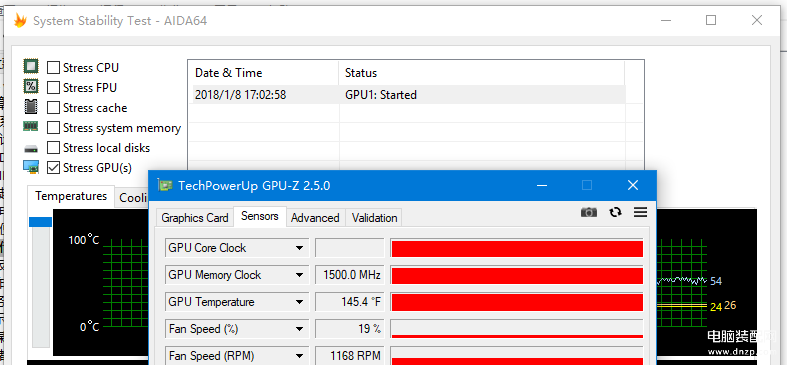This screenshot has width=787, height=365.
Task: Click the 1168 RPM fan speed value
Action: (x=349, y=356)
